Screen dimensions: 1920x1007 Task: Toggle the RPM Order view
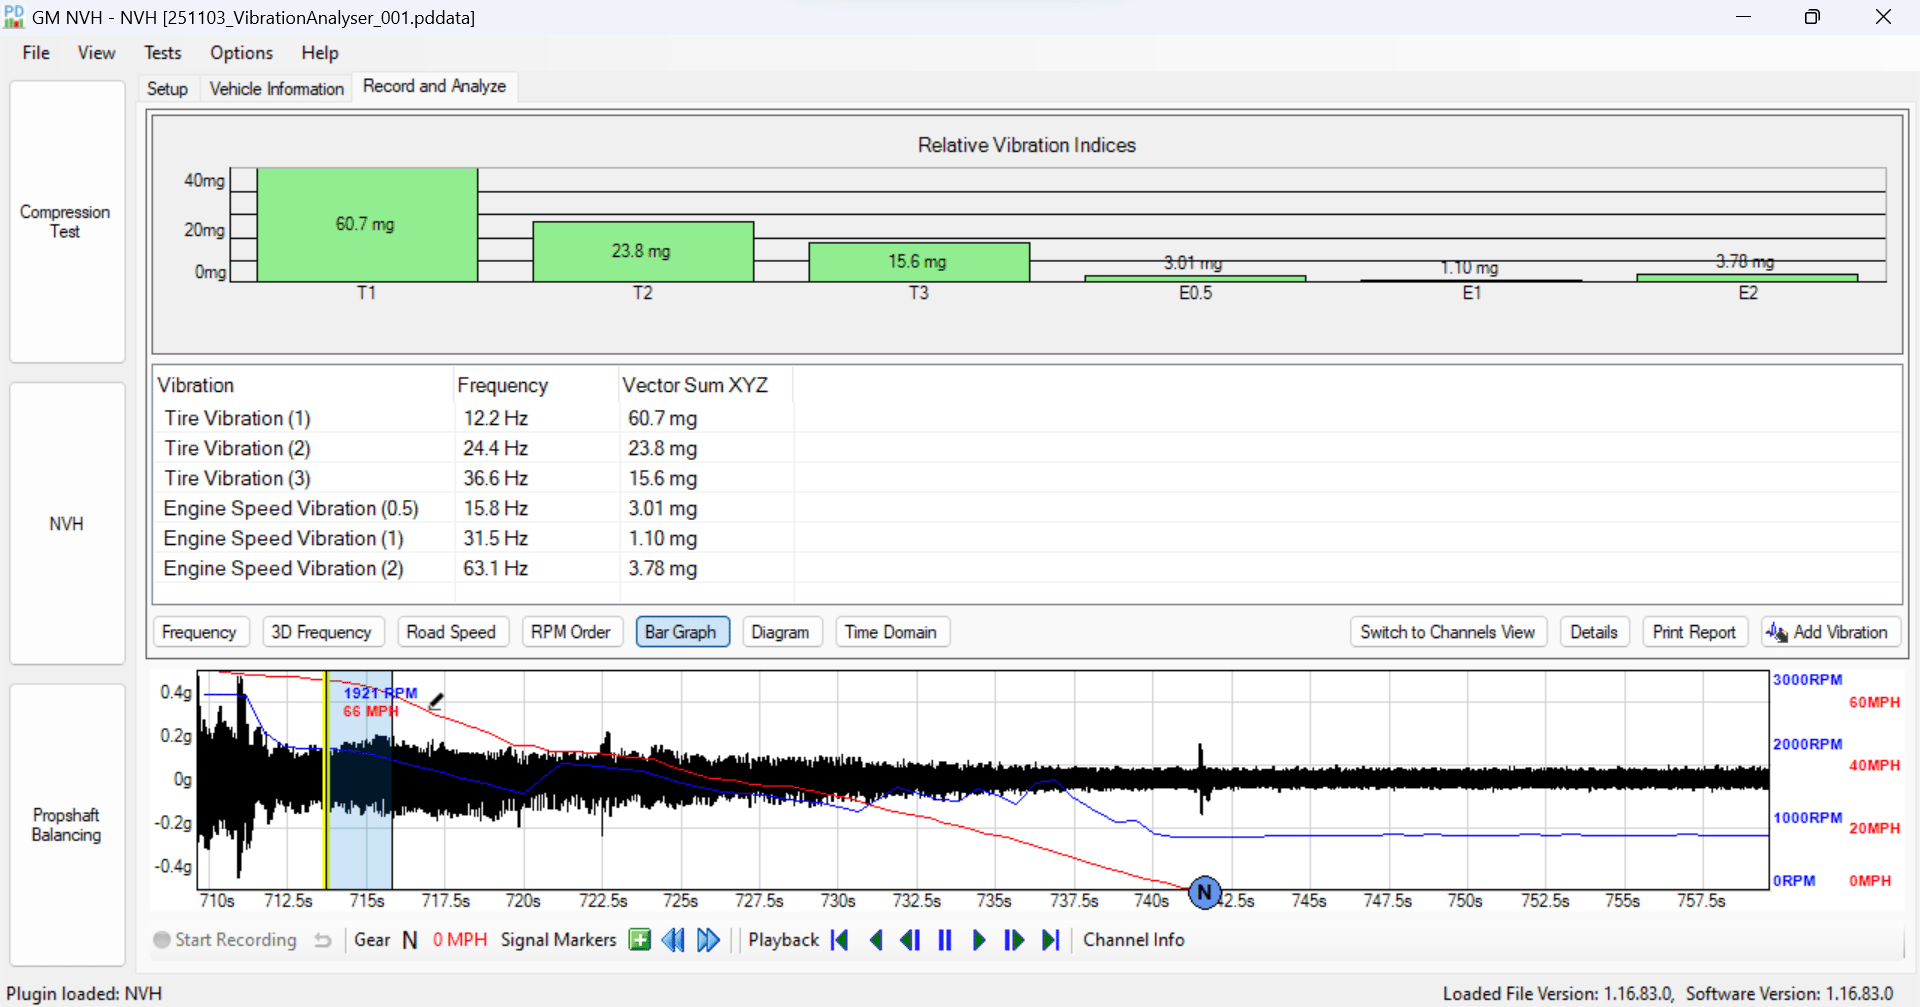[570, 632]
